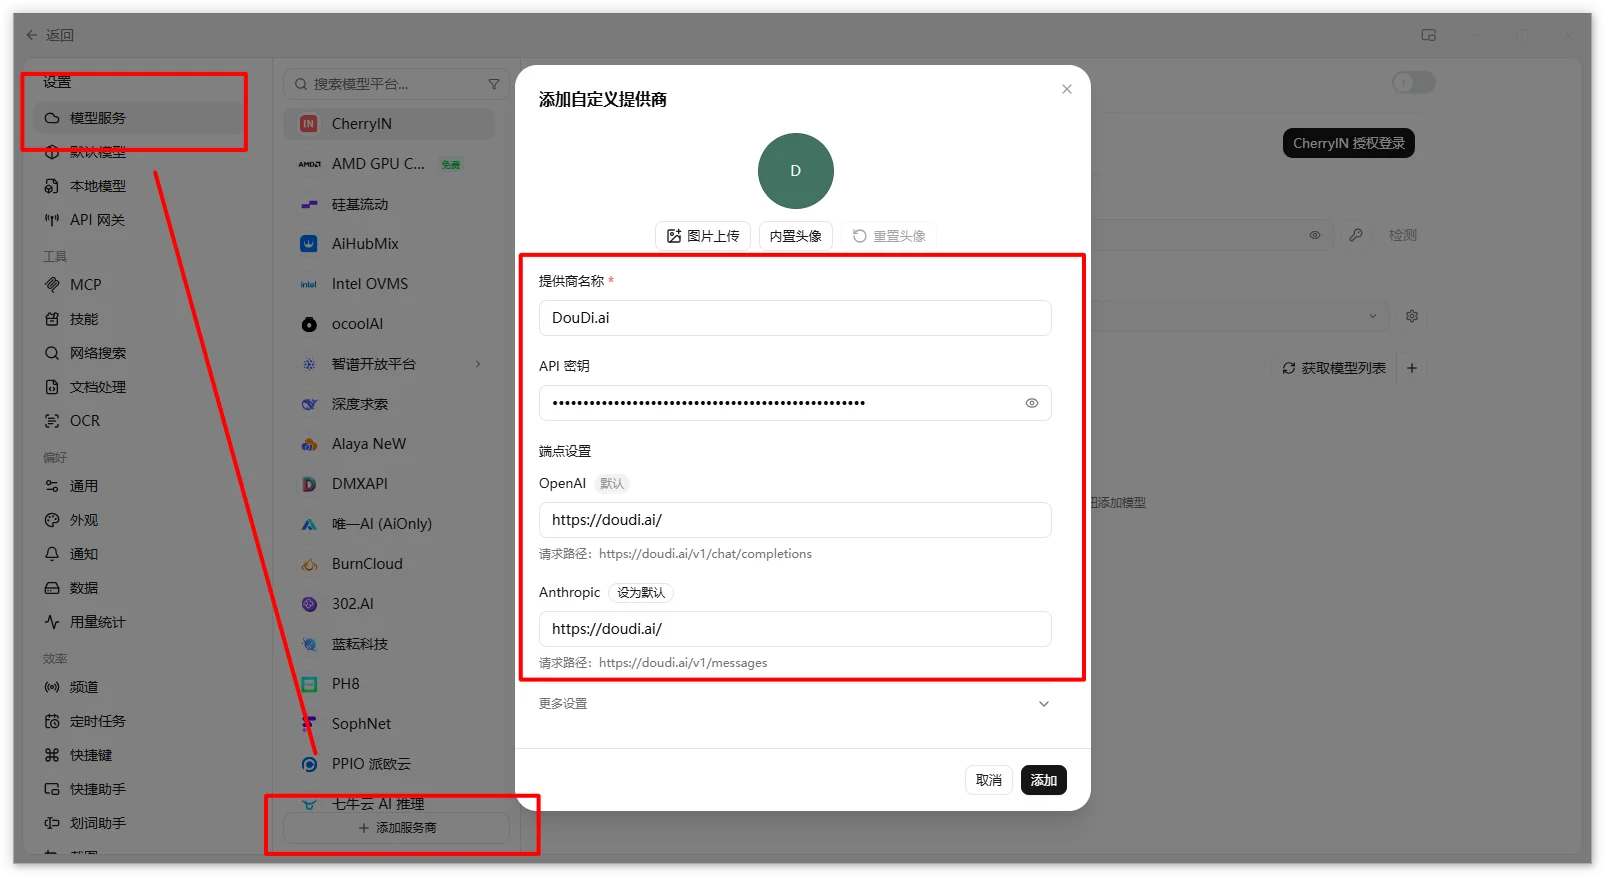Click the 图片上传 image upload button
The width and height of the screenshot is (1605, 877).
703,236
